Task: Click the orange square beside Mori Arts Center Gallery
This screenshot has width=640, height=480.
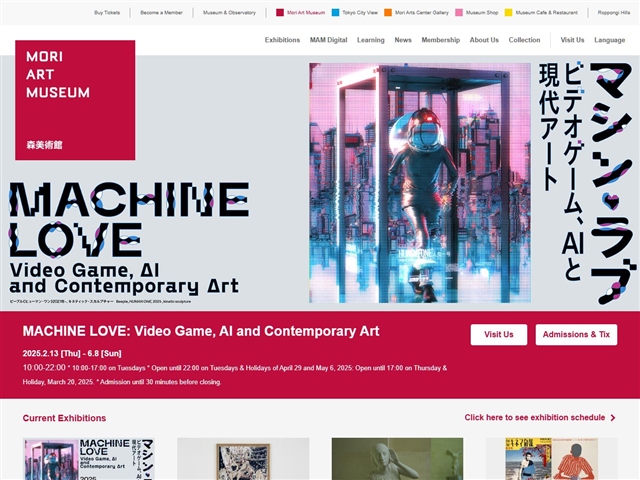Action: (x=389, y=13)
